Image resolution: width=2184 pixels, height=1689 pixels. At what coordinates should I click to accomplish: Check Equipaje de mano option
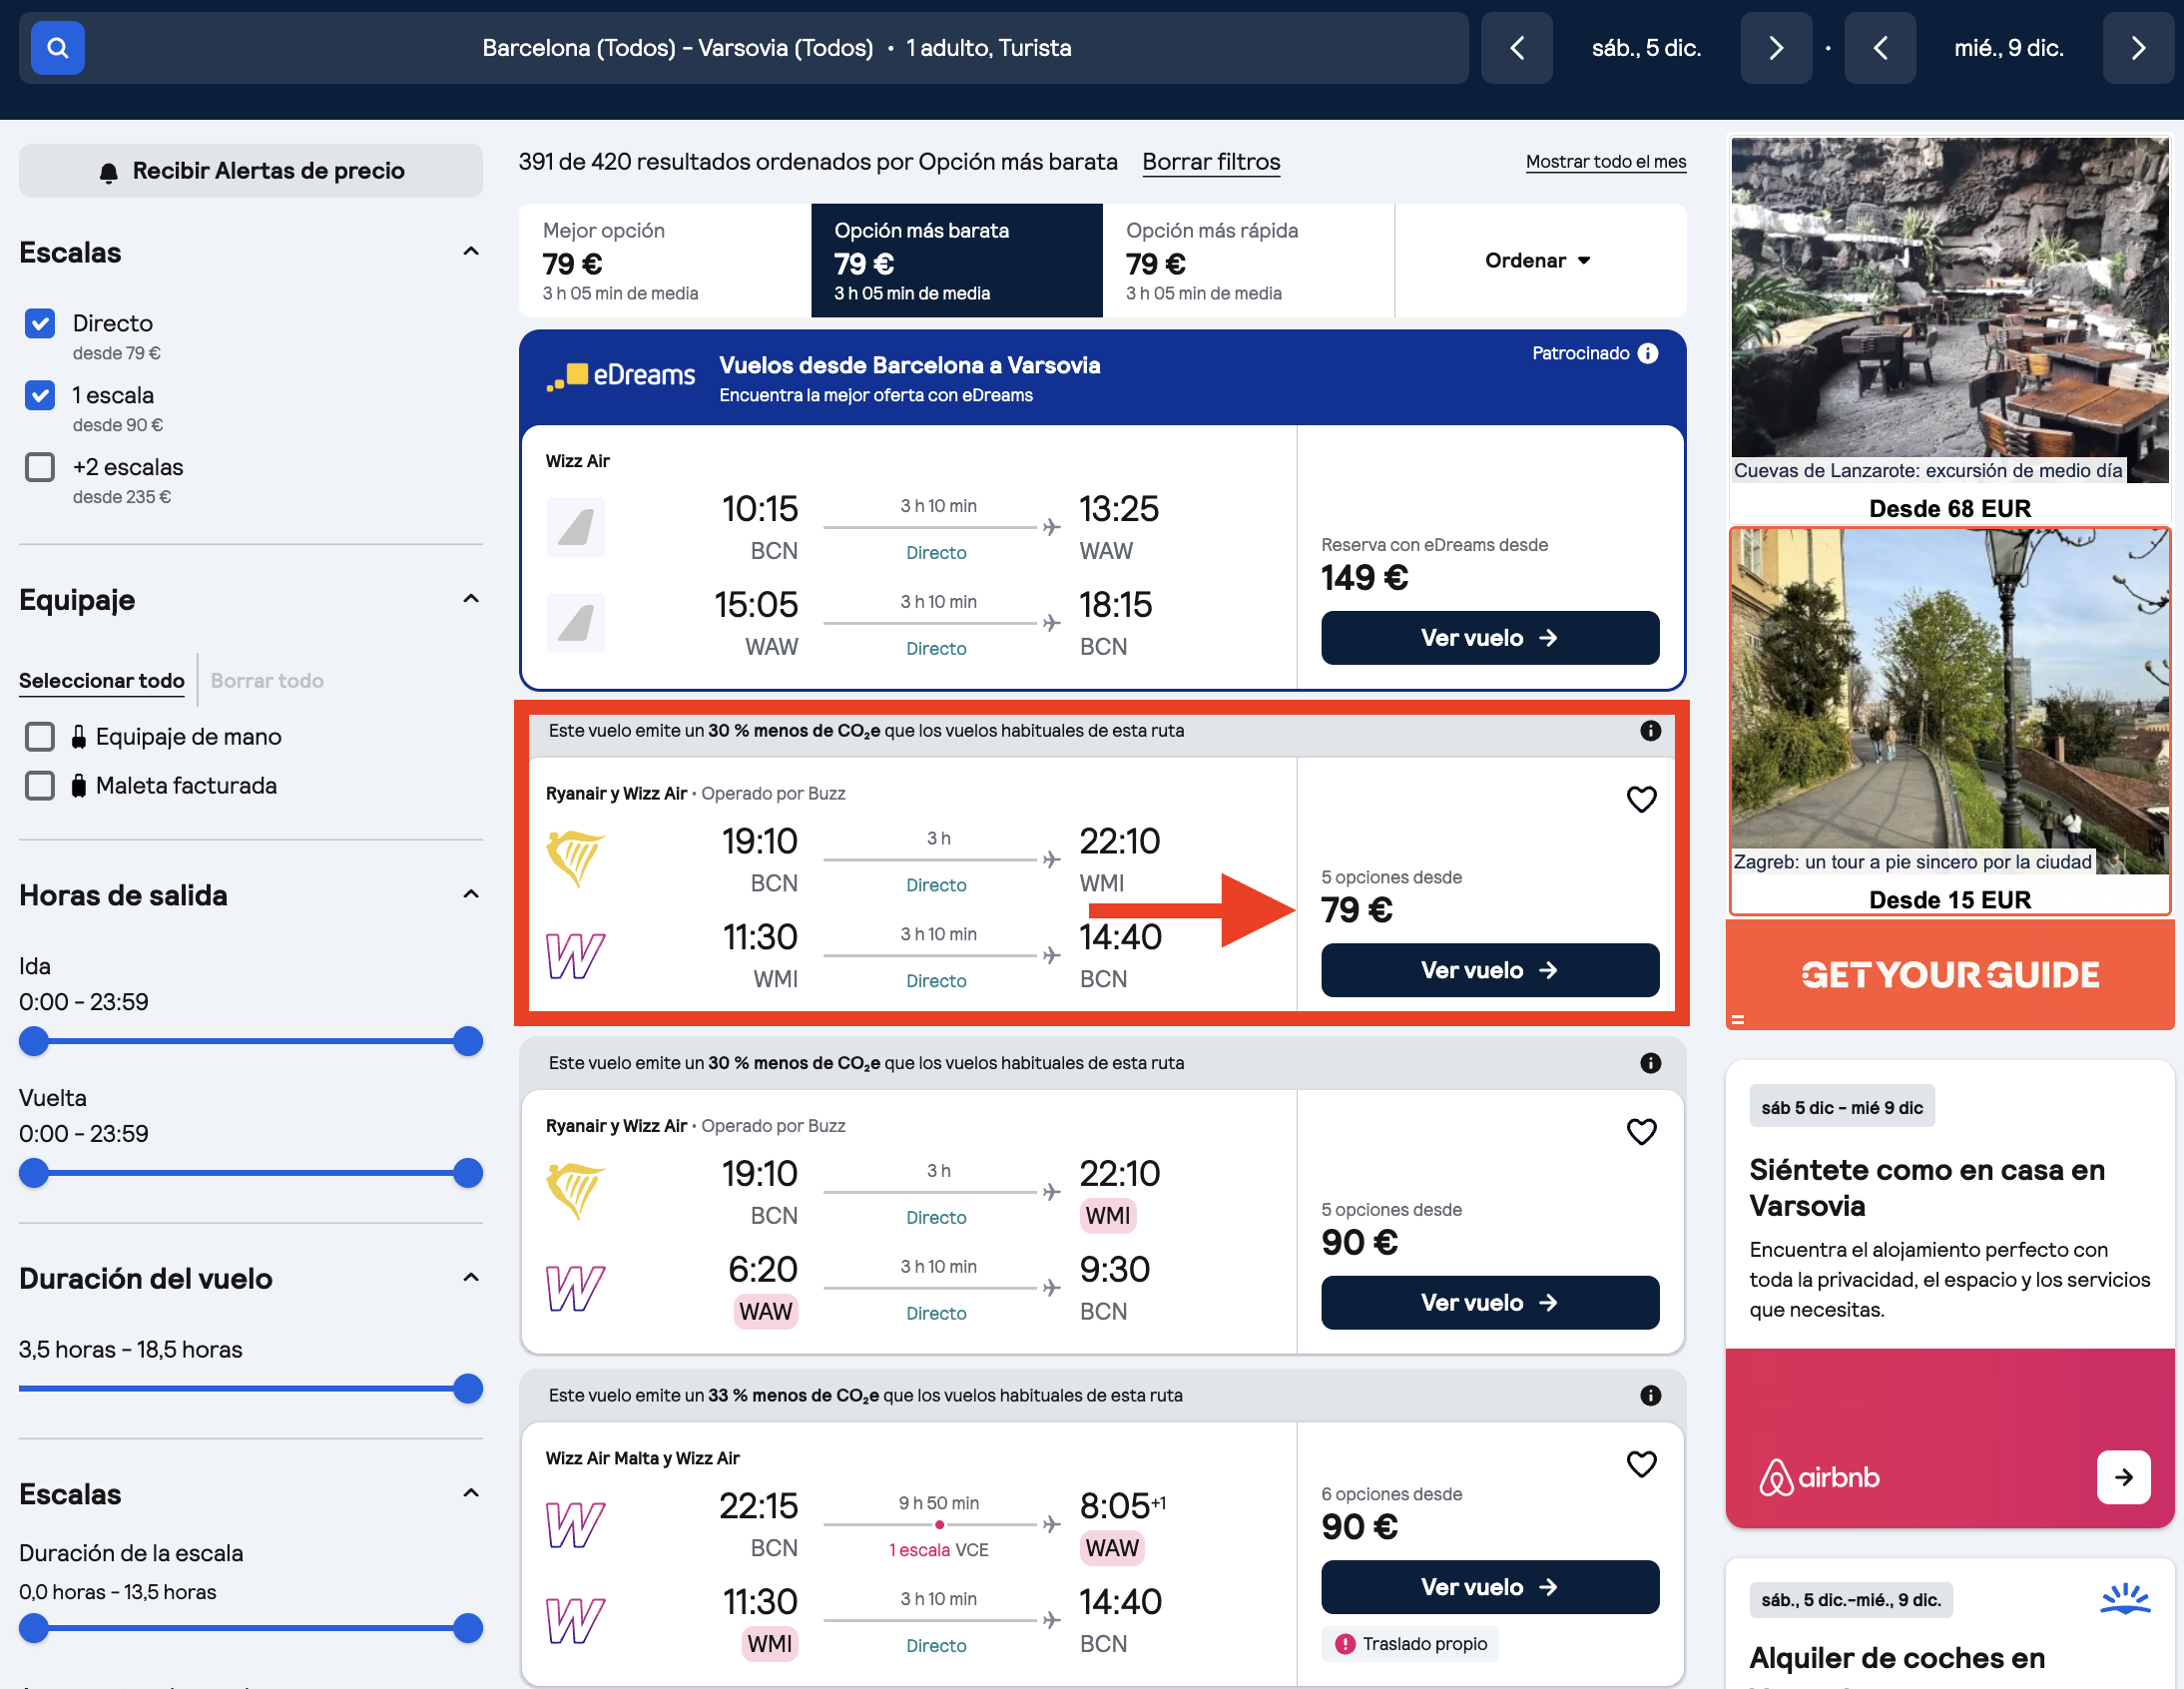40,736
